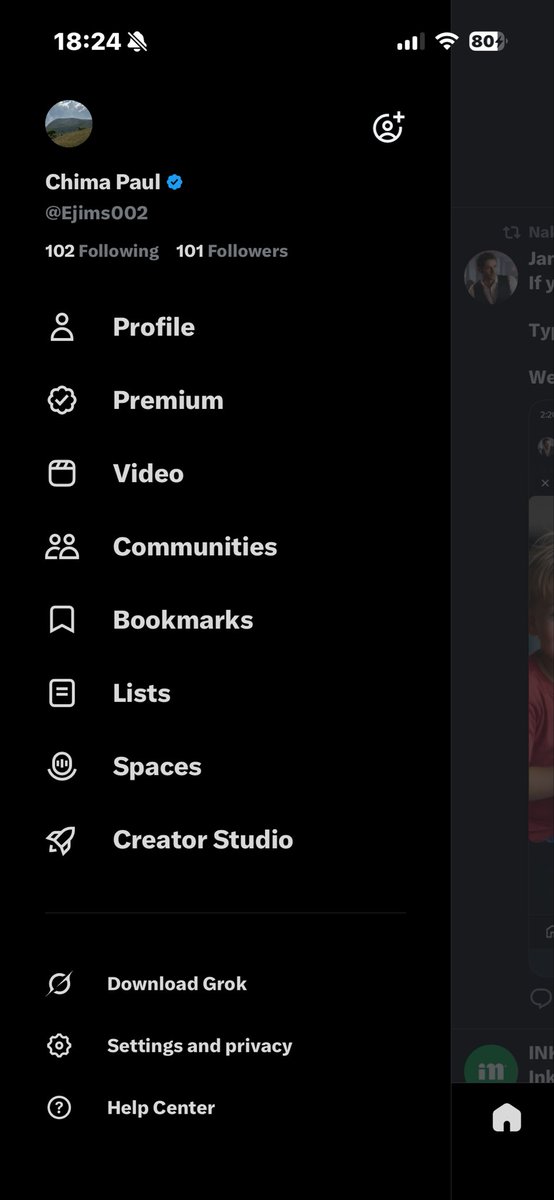
Task: Tap the reply bubble icon under tweet
Action: (541, 997)
